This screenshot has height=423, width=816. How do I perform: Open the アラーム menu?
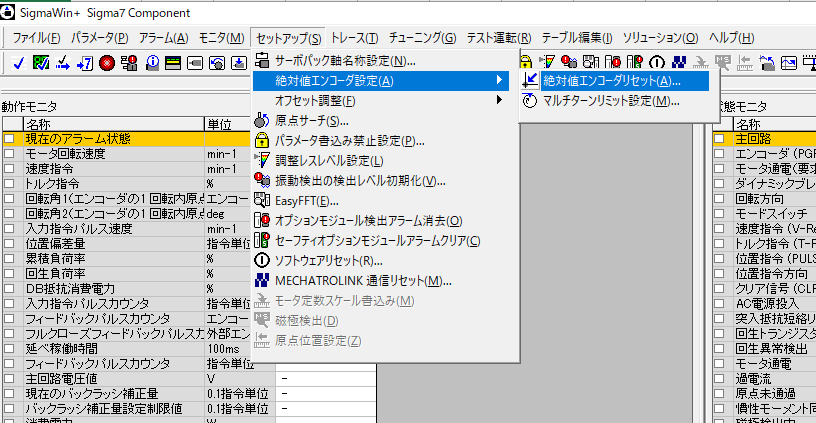coord(163,38)
